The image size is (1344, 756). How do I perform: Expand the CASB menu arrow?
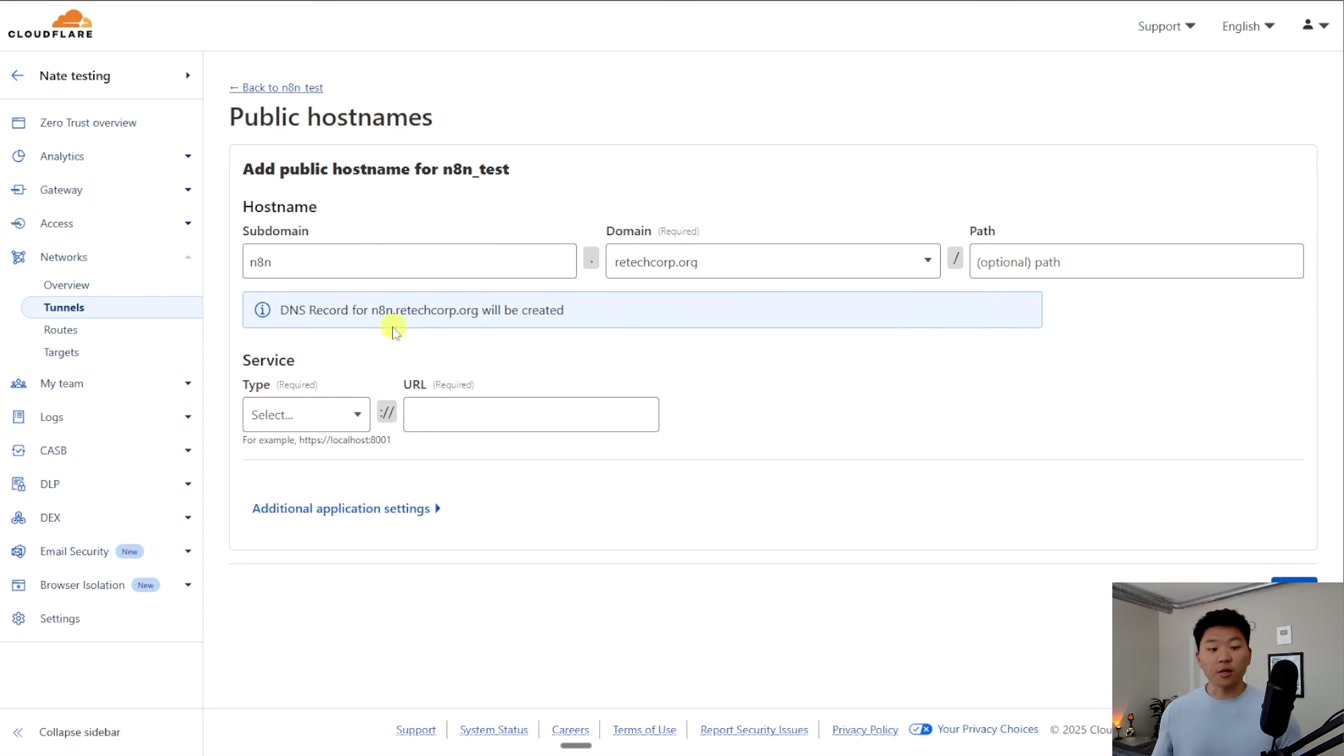coord(187,451)
